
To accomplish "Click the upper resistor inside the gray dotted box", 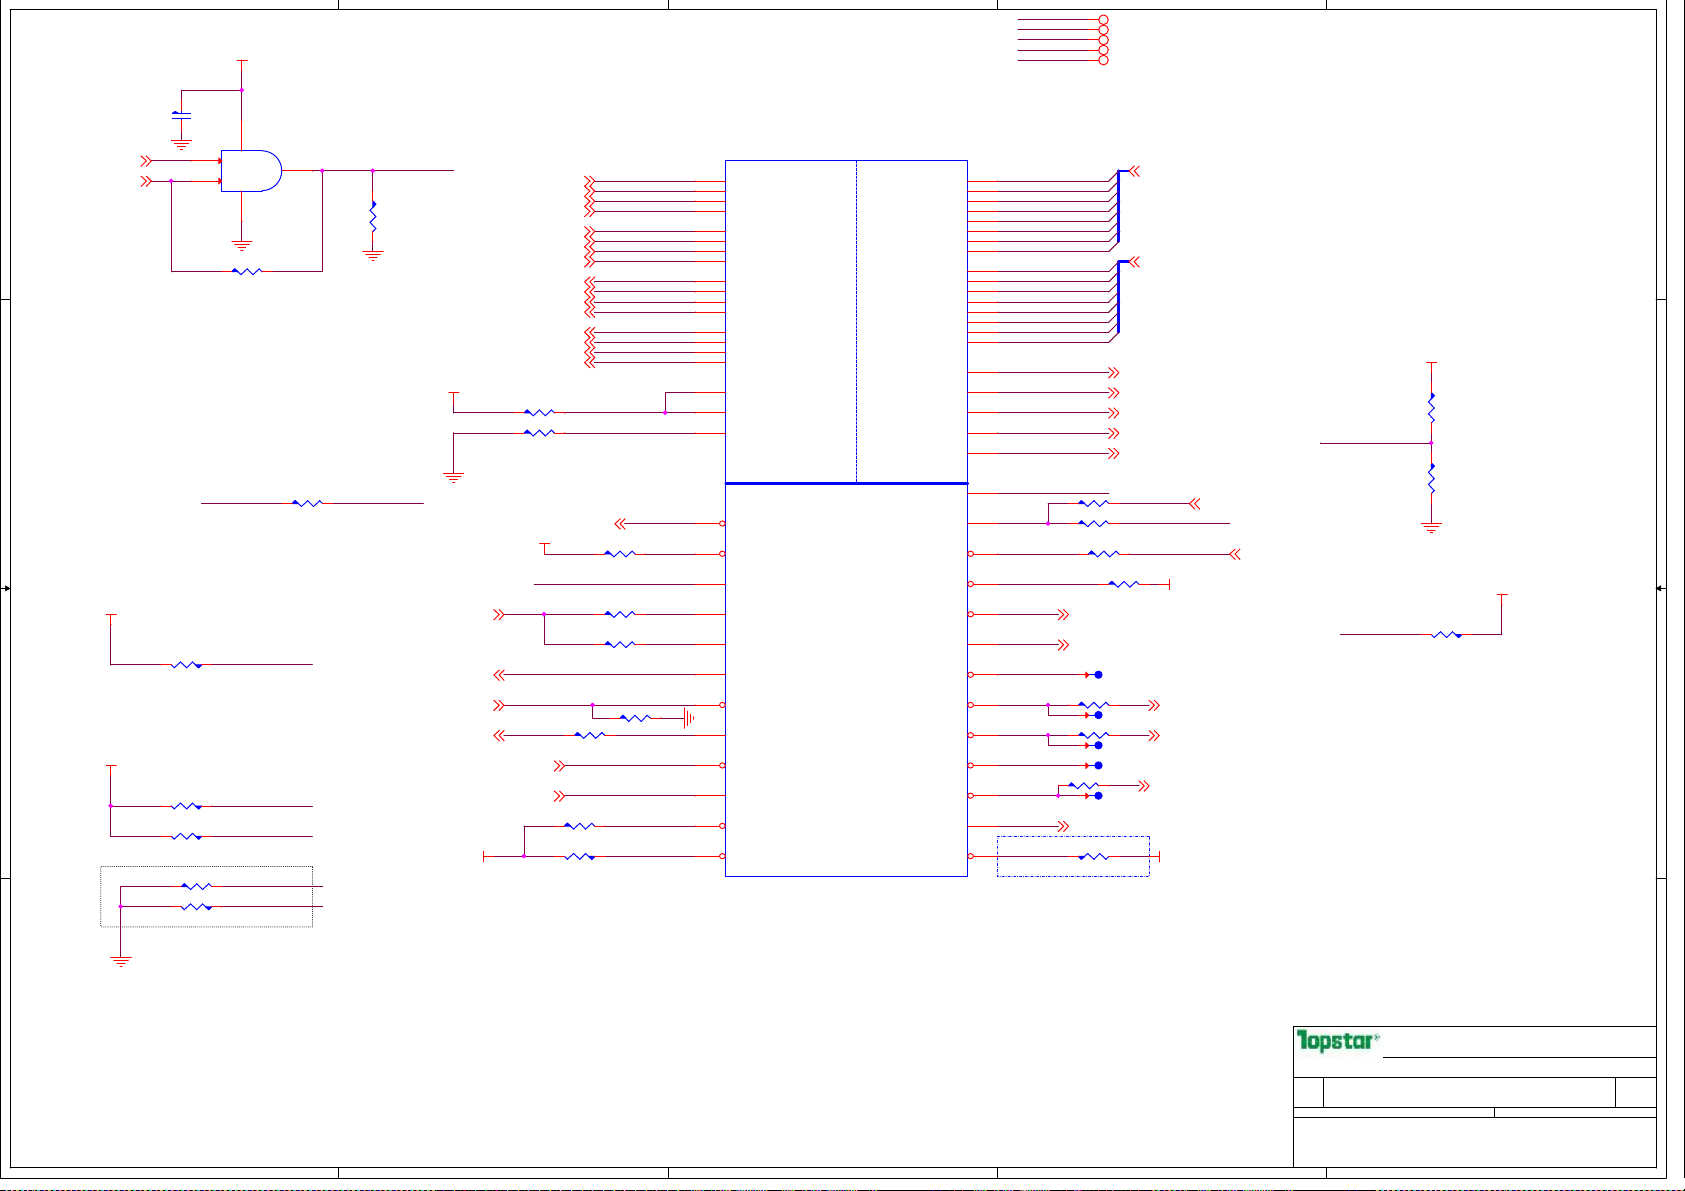I will pyautogui.click(x=196, y=886).
